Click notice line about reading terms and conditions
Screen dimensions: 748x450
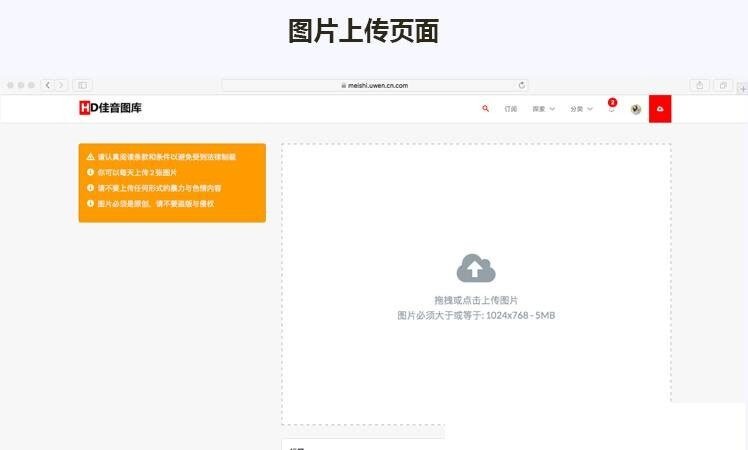pos(166,157)
